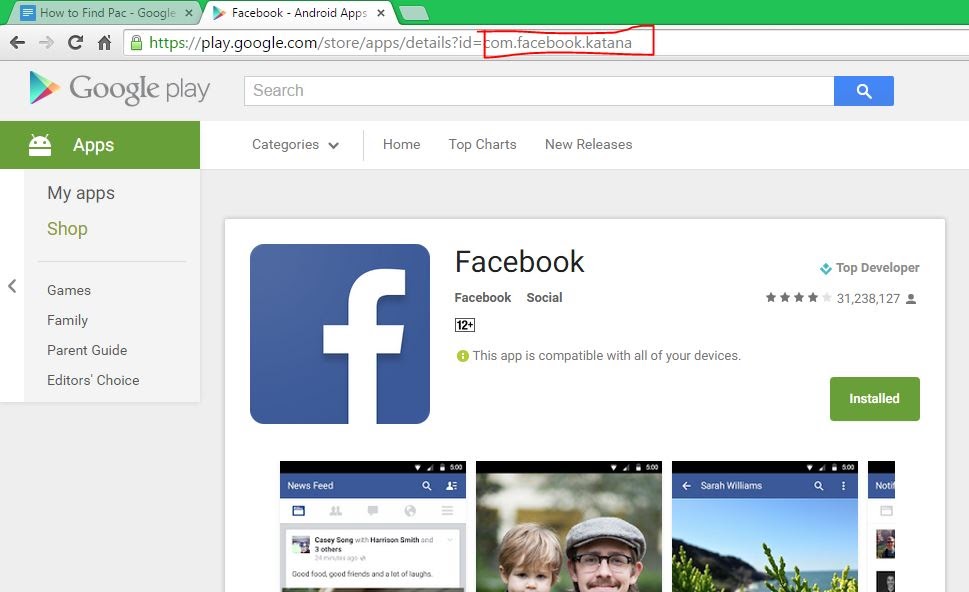Click the 31,238,127 ratings count
Screen dimensions: 969x592
click(868, 299)
